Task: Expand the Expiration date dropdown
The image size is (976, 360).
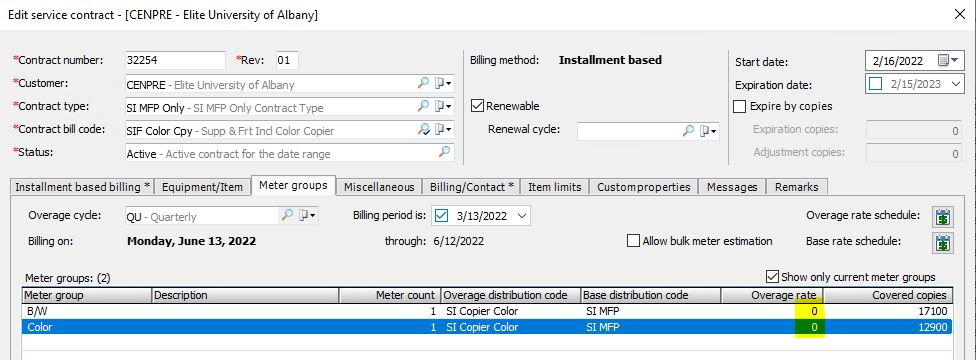Action: pos(957,84)
